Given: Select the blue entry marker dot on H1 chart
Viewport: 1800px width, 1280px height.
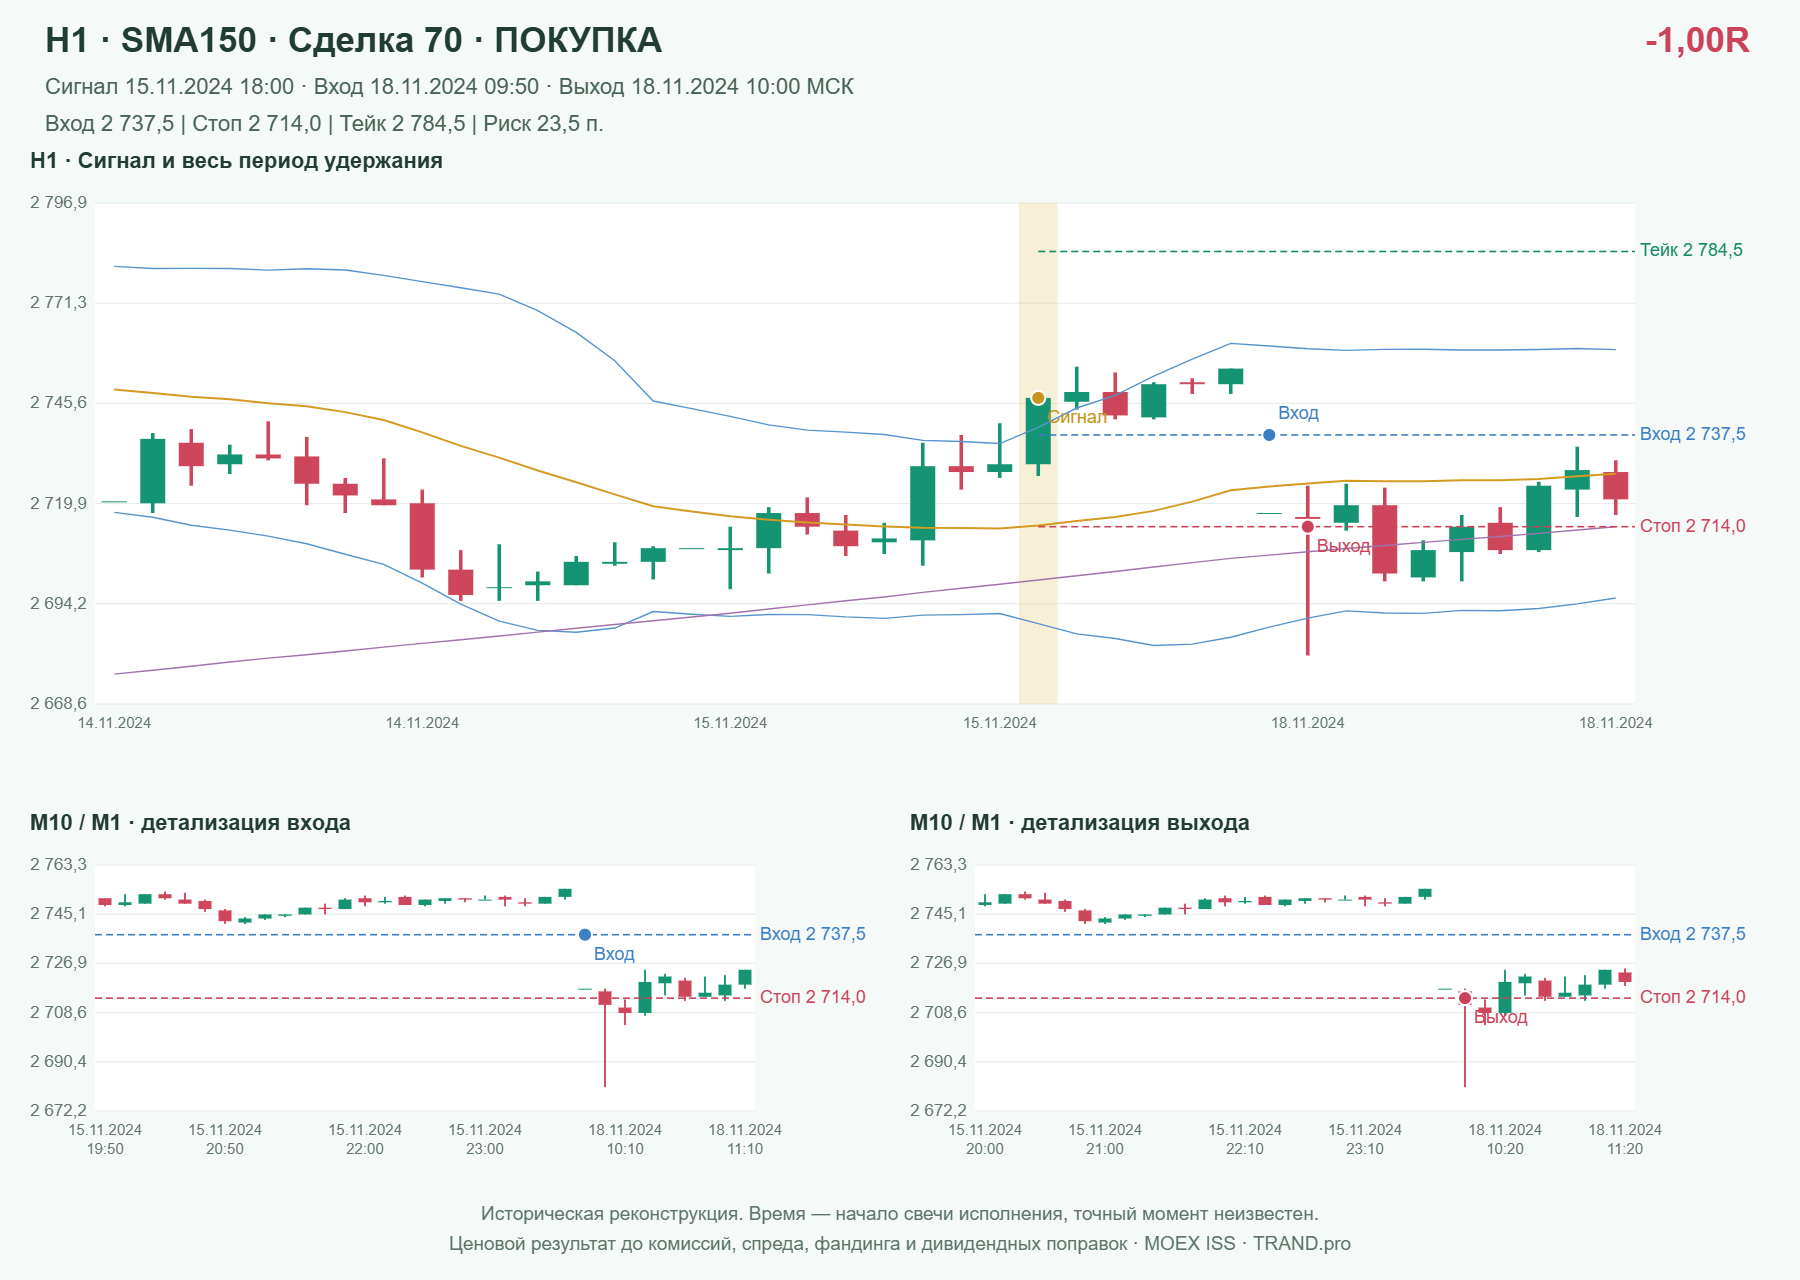Looking at the screenshot, I should pyautogui.click(x=1269, y=435).
